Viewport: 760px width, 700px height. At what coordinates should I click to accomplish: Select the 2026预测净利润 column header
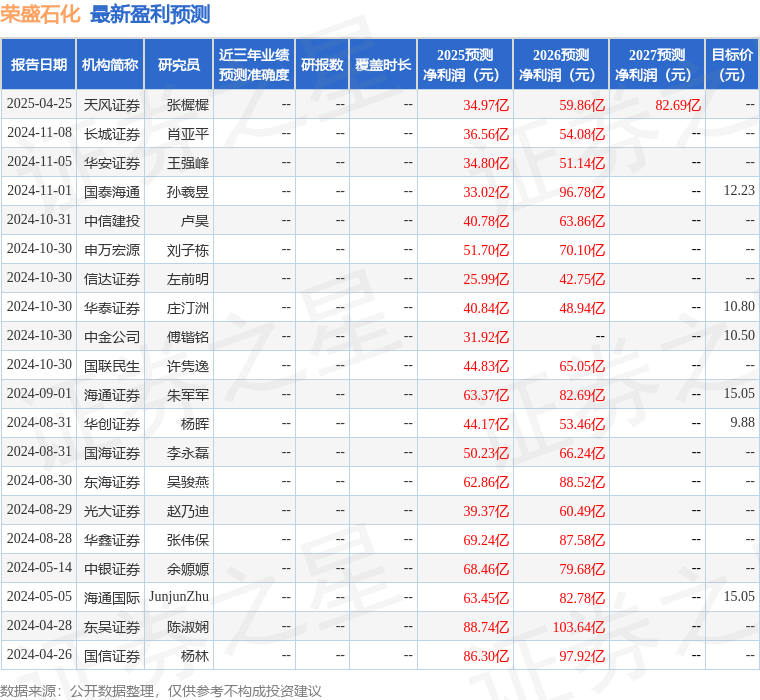click(561, 64)
